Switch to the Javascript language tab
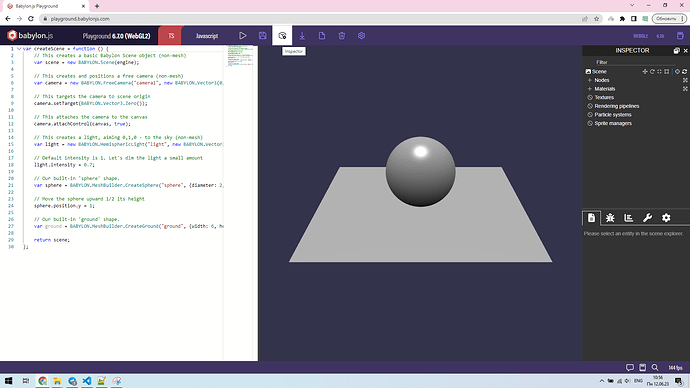 (207, 36)
